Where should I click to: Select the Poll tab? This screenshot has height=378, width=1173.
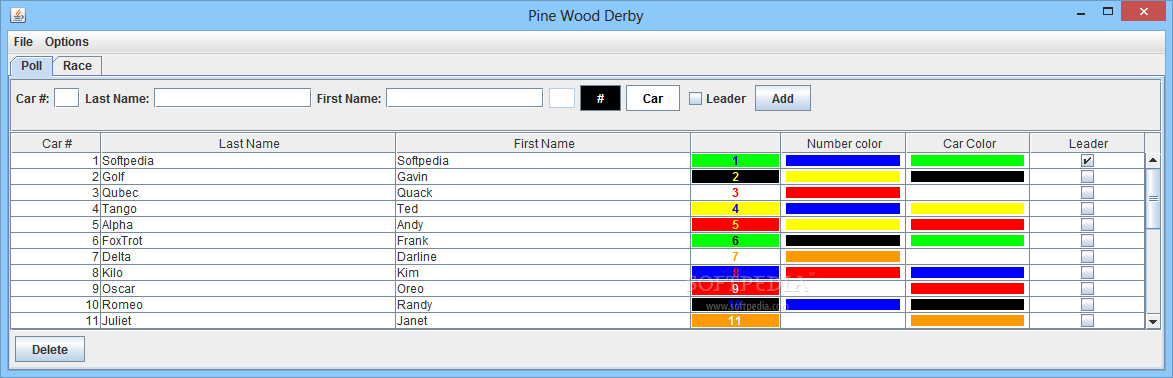31,66
